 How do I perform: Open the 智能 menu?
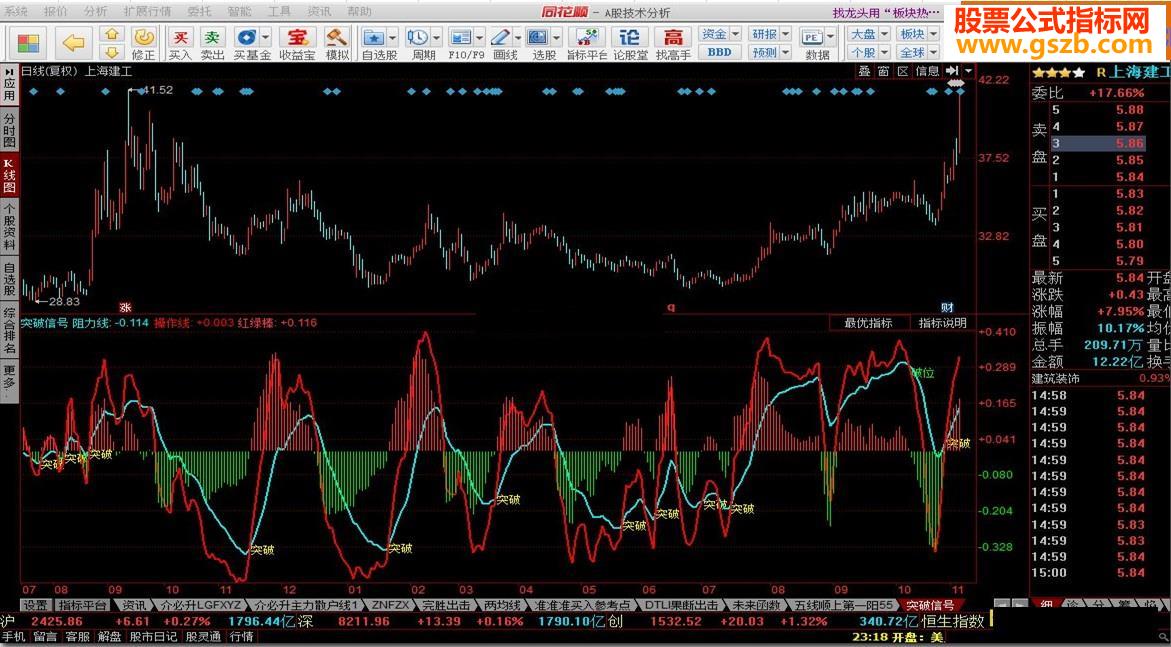(240, 11)
